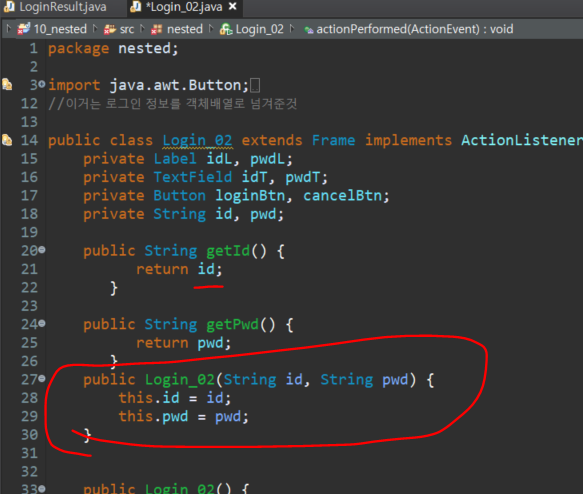
Task: Collapse the Login_02 constructor at line 27
Action: [x=42, y=378]
